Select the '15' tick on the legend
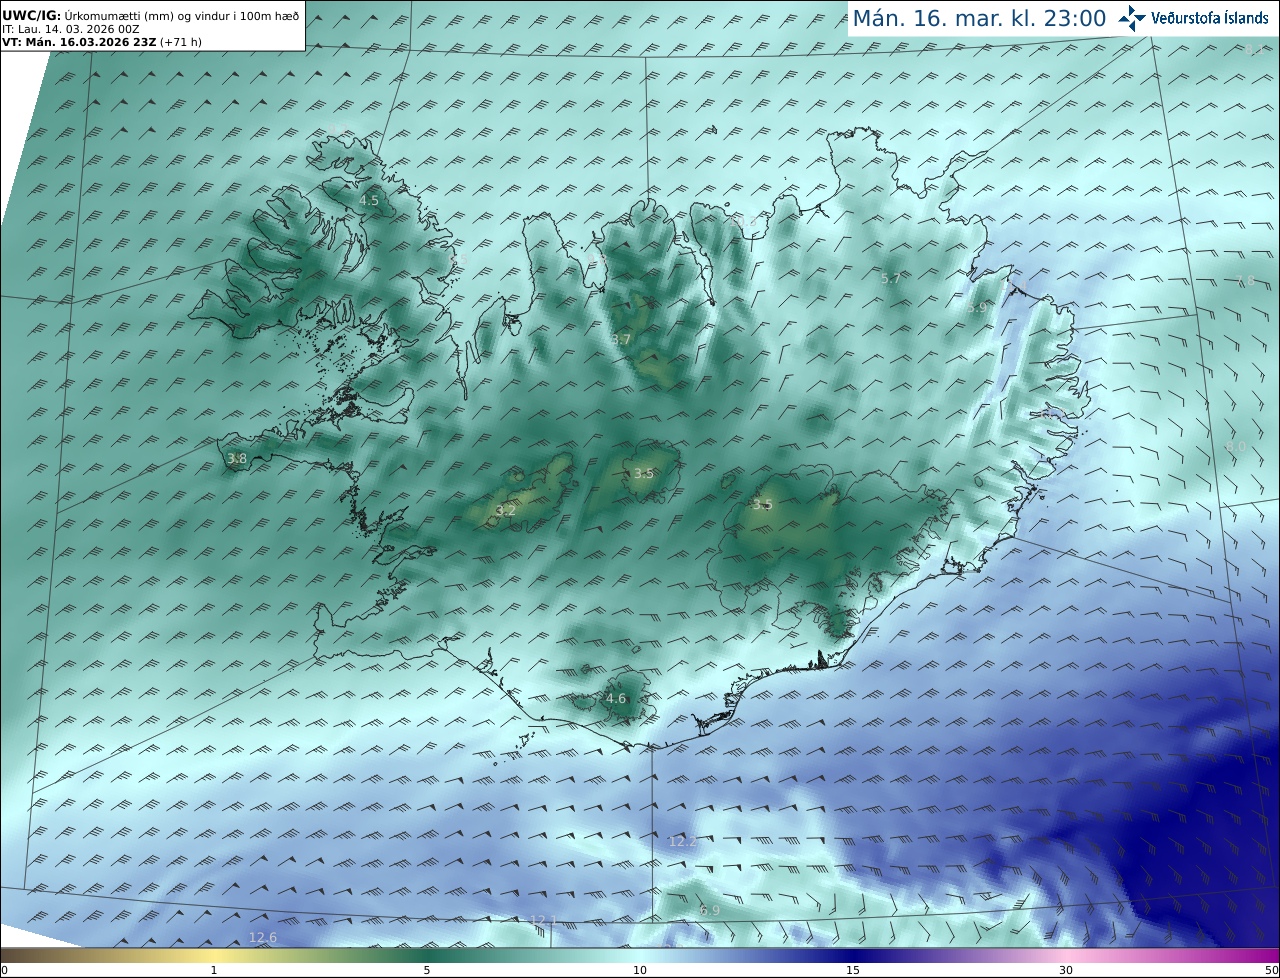 [853, 971]
